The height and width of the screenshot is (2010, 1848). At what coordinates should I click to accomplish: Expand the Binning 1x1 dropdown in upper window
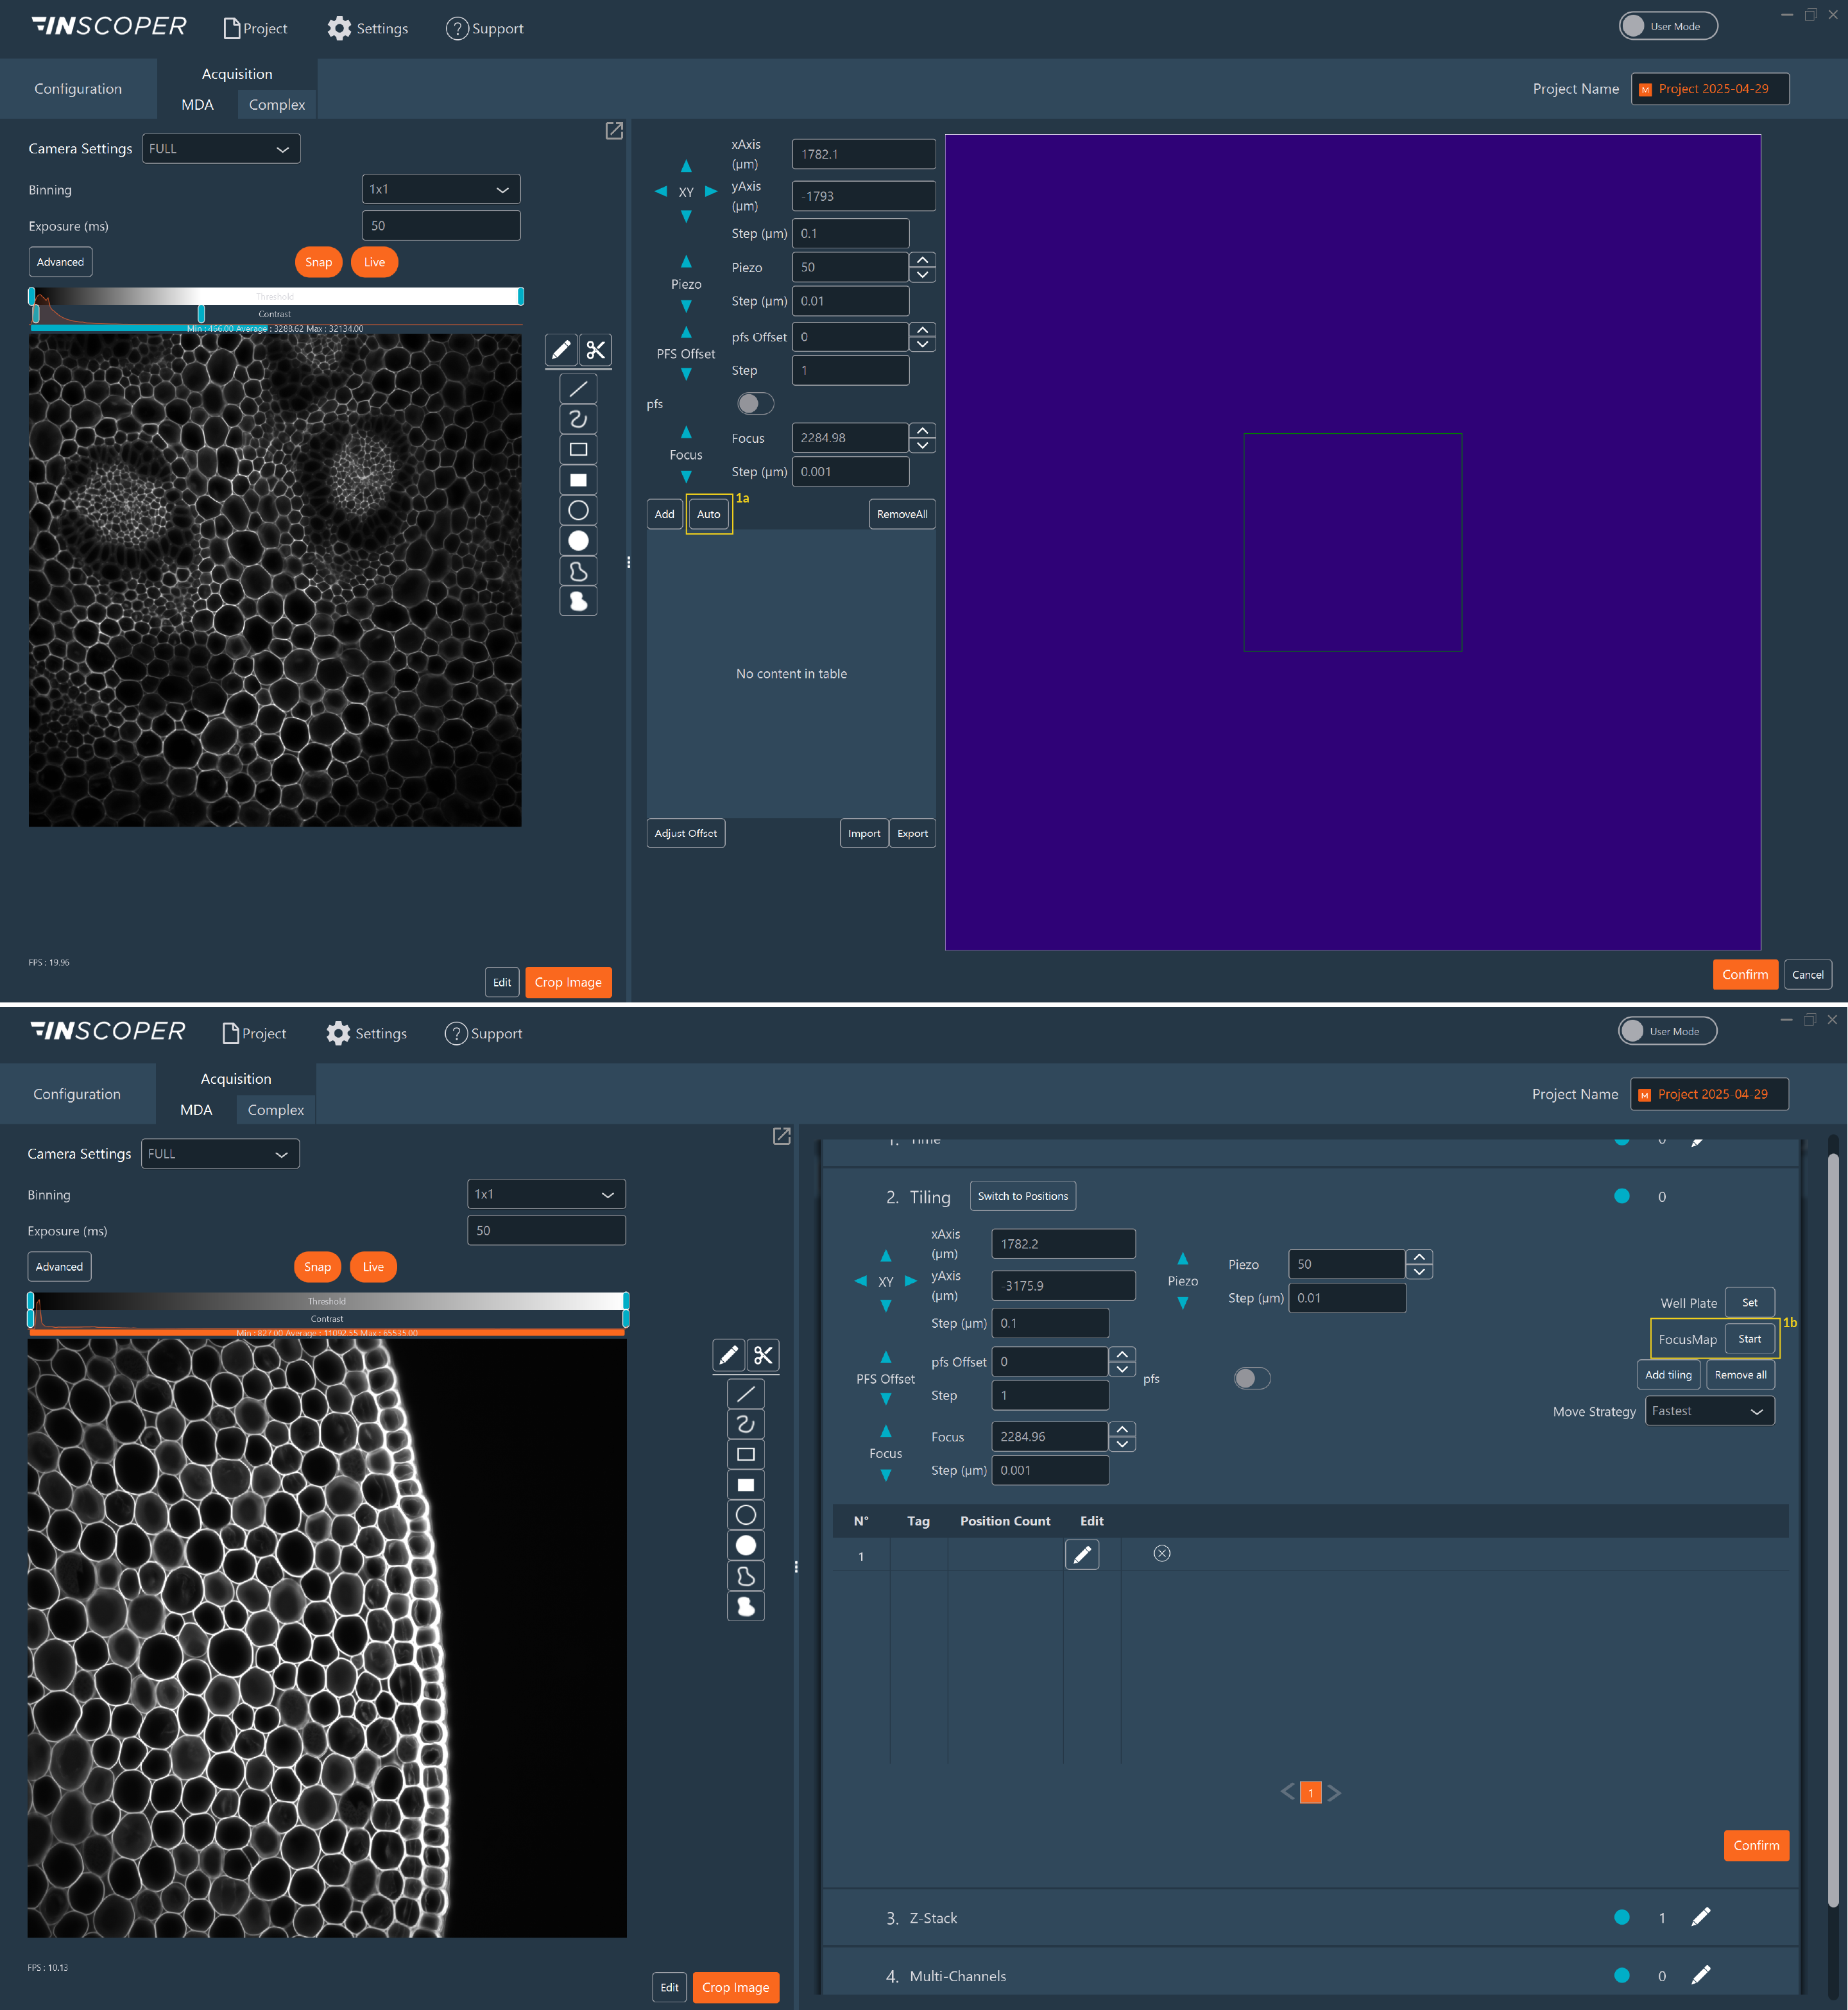pos(440,189)
